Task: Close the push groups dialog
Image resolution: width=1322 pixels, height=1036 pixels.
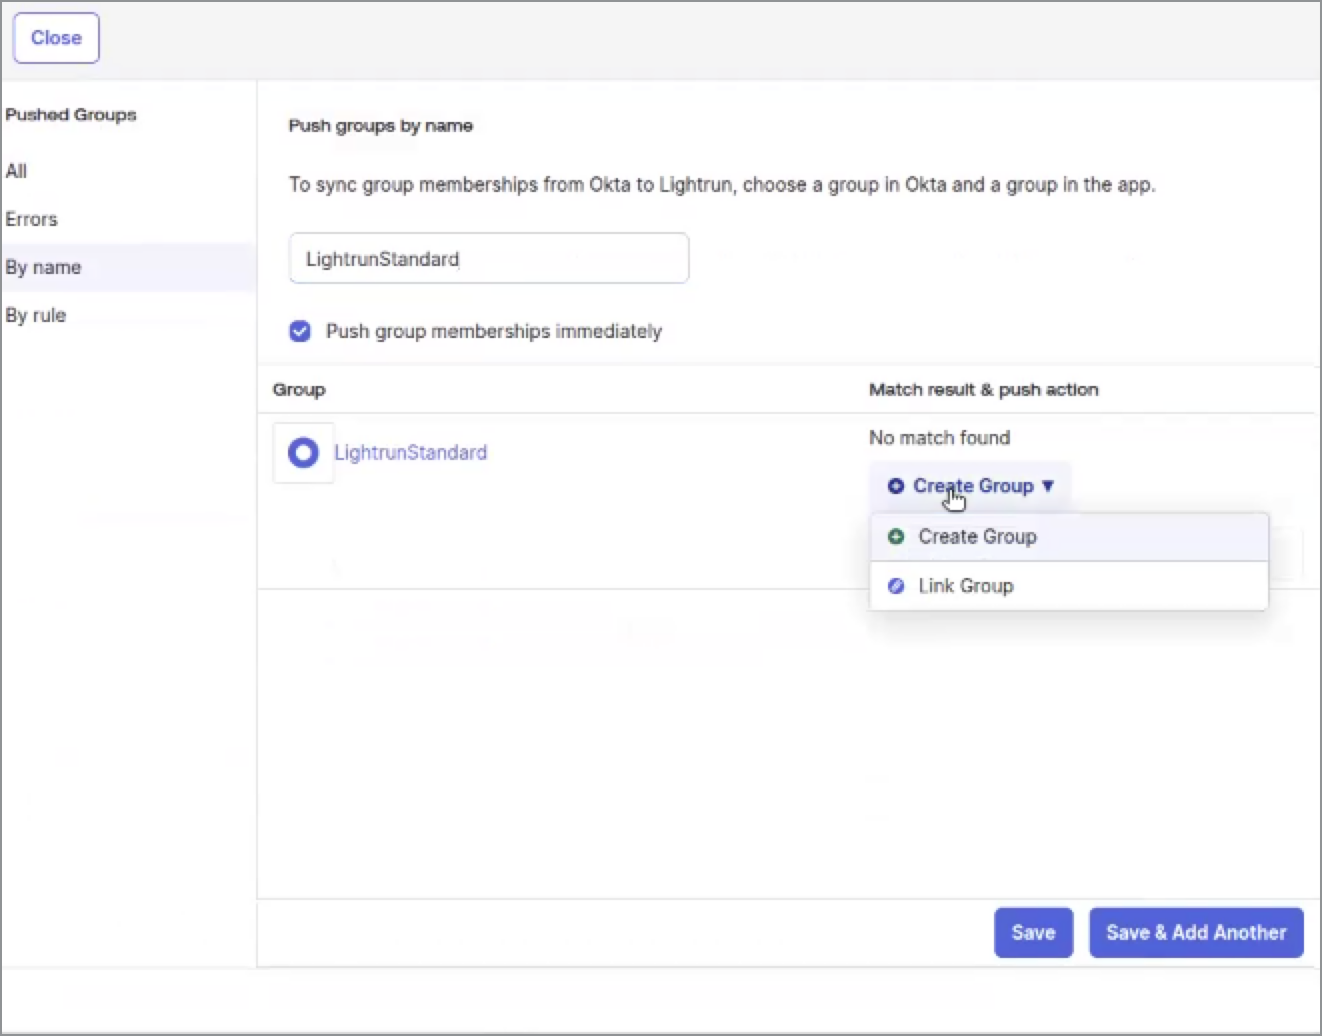Action: (x=56, y=38)
